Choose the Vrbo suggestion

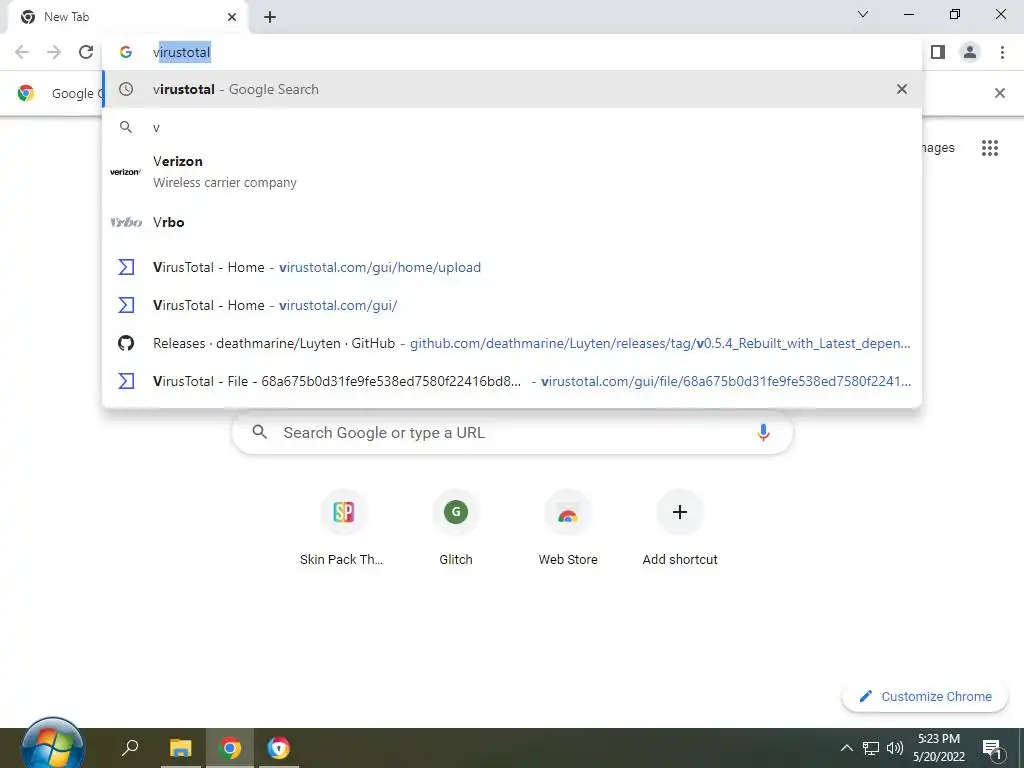[512, 222]
